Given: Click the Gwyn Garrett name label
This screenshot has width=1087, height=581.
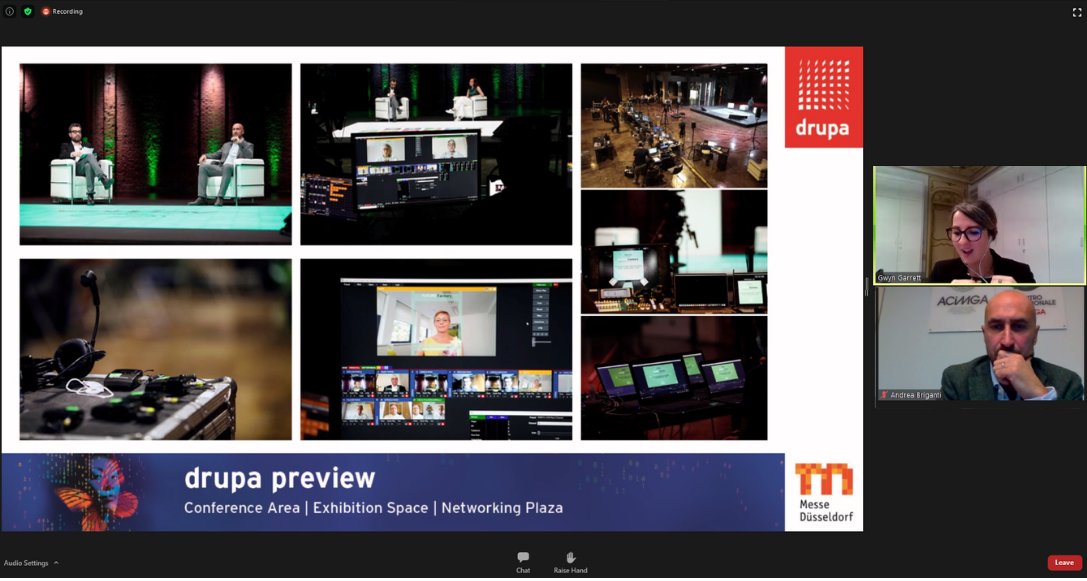Looking at the screenshot, I should 899,278.
